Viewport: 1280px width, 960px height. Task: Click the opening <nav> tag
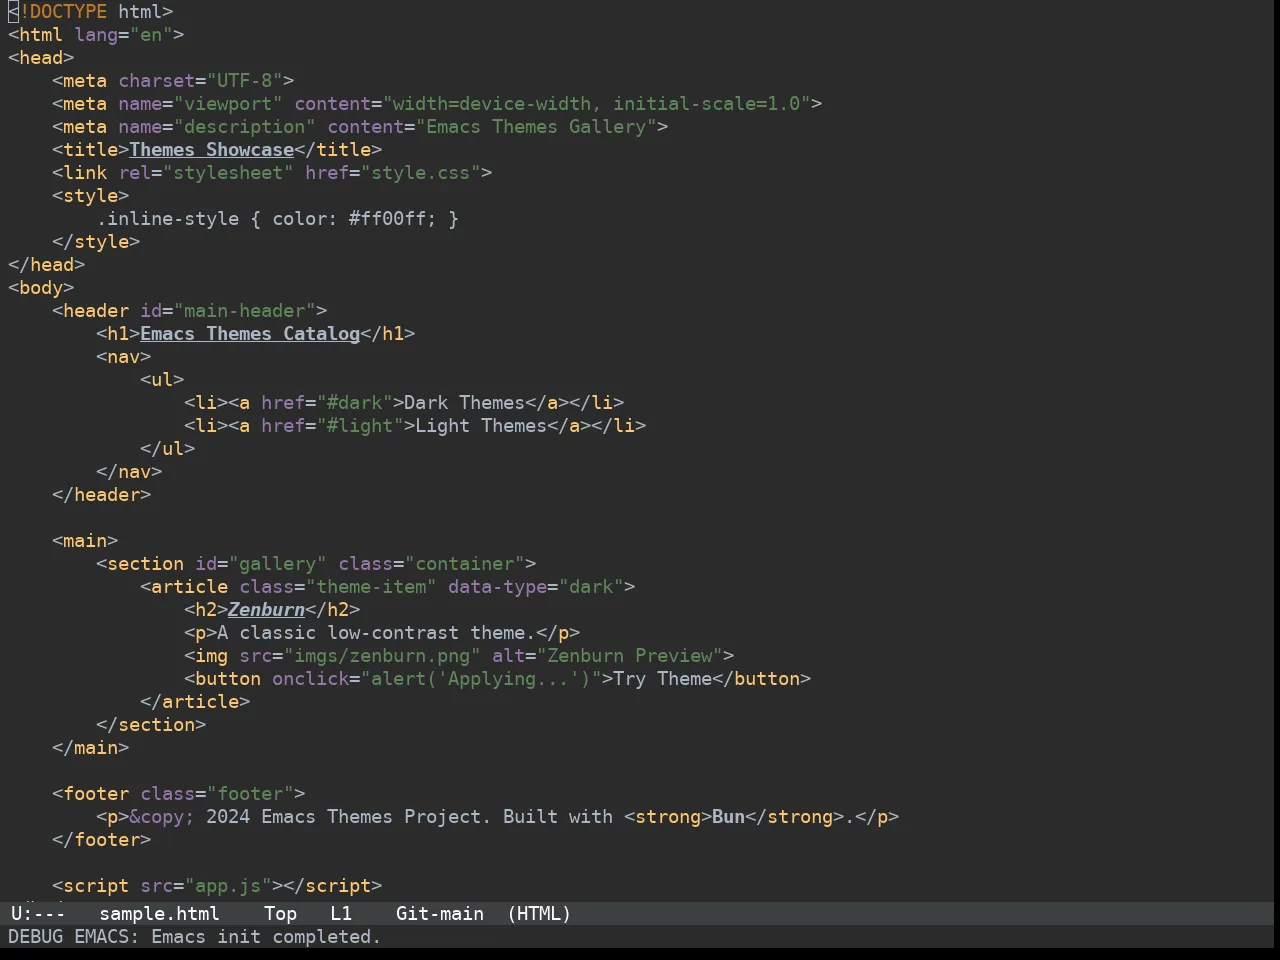[123, 357]
